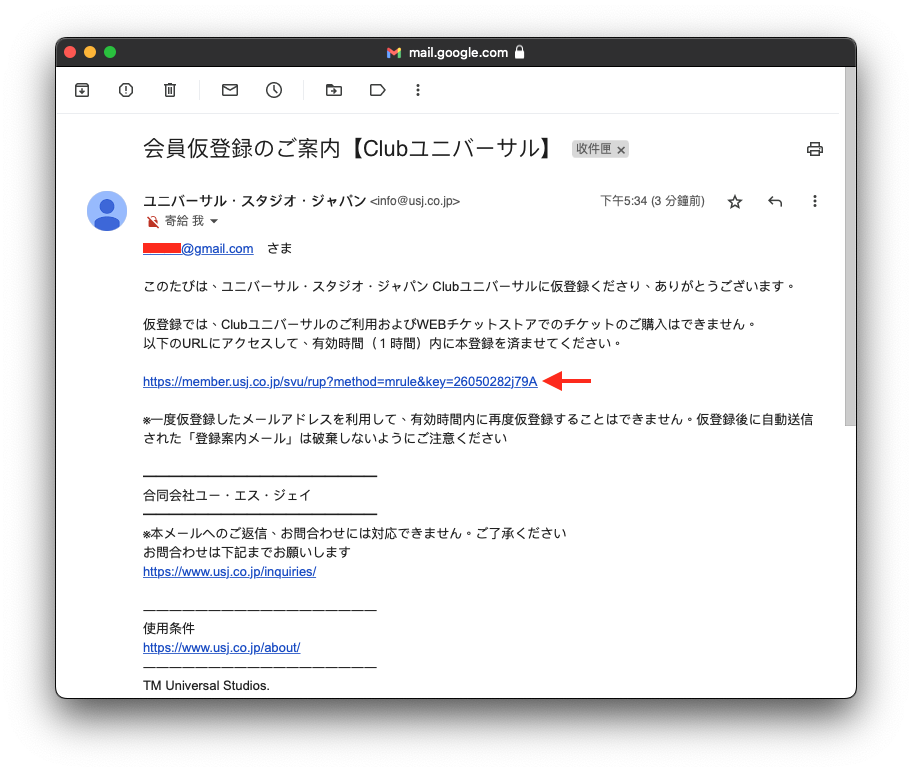Star this message
The width and height of the screenshot is (912, 772).
pos(735,202)
